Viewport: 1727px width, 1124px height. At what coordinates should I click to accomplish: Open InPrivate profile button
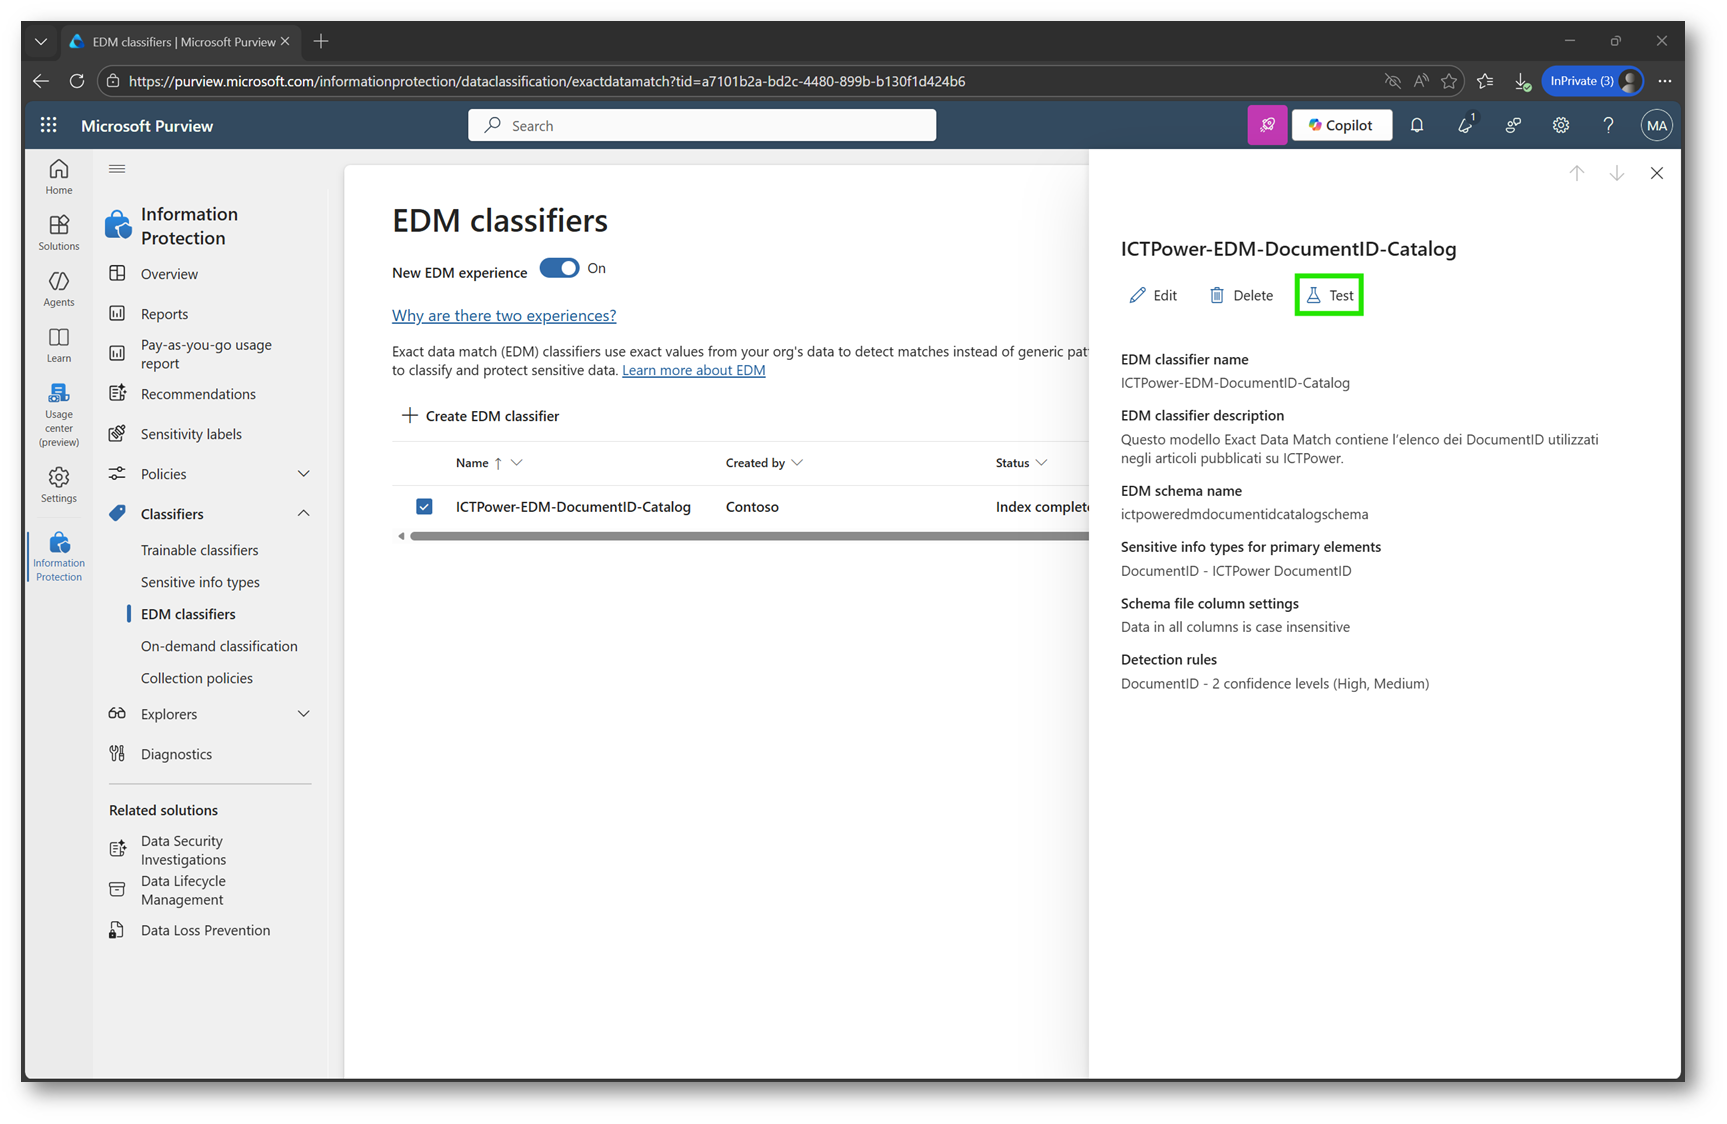pos(1593,81)
